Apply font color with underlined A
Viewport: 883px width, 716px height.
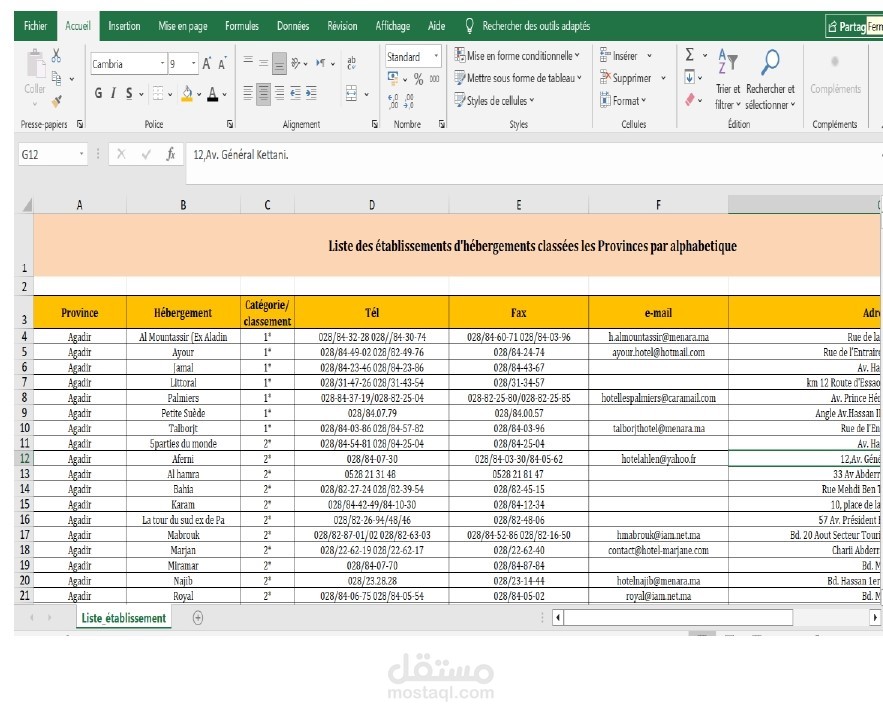coord(212,94)
